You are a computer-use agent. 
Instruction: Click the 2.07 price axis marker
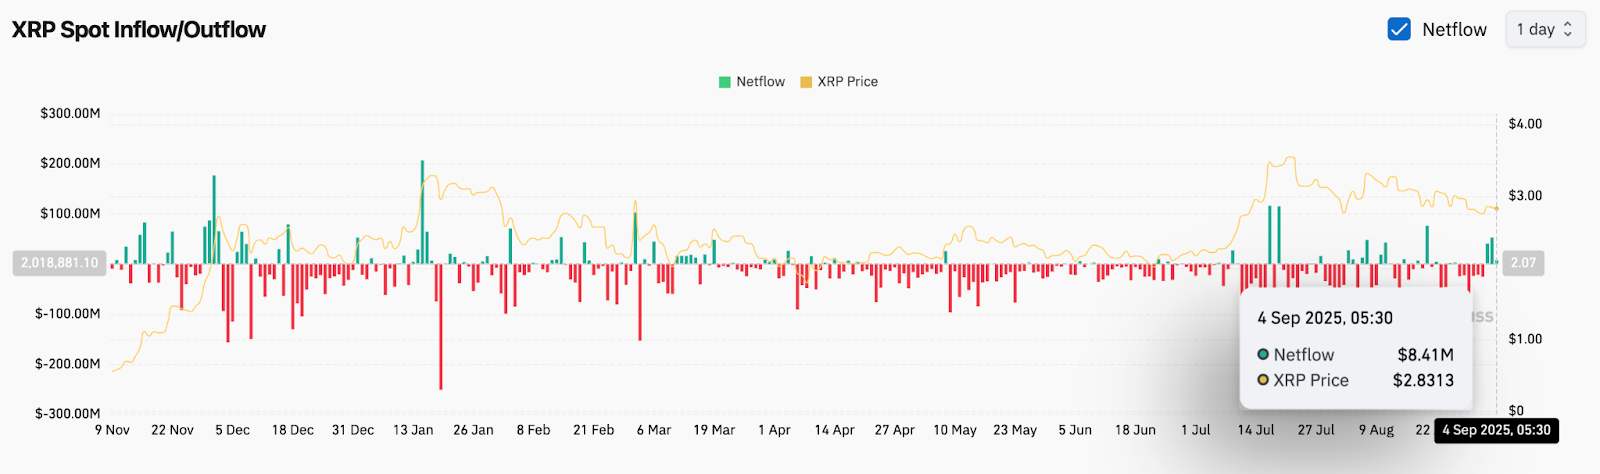pyautogui.click(x=1523, y=263)
